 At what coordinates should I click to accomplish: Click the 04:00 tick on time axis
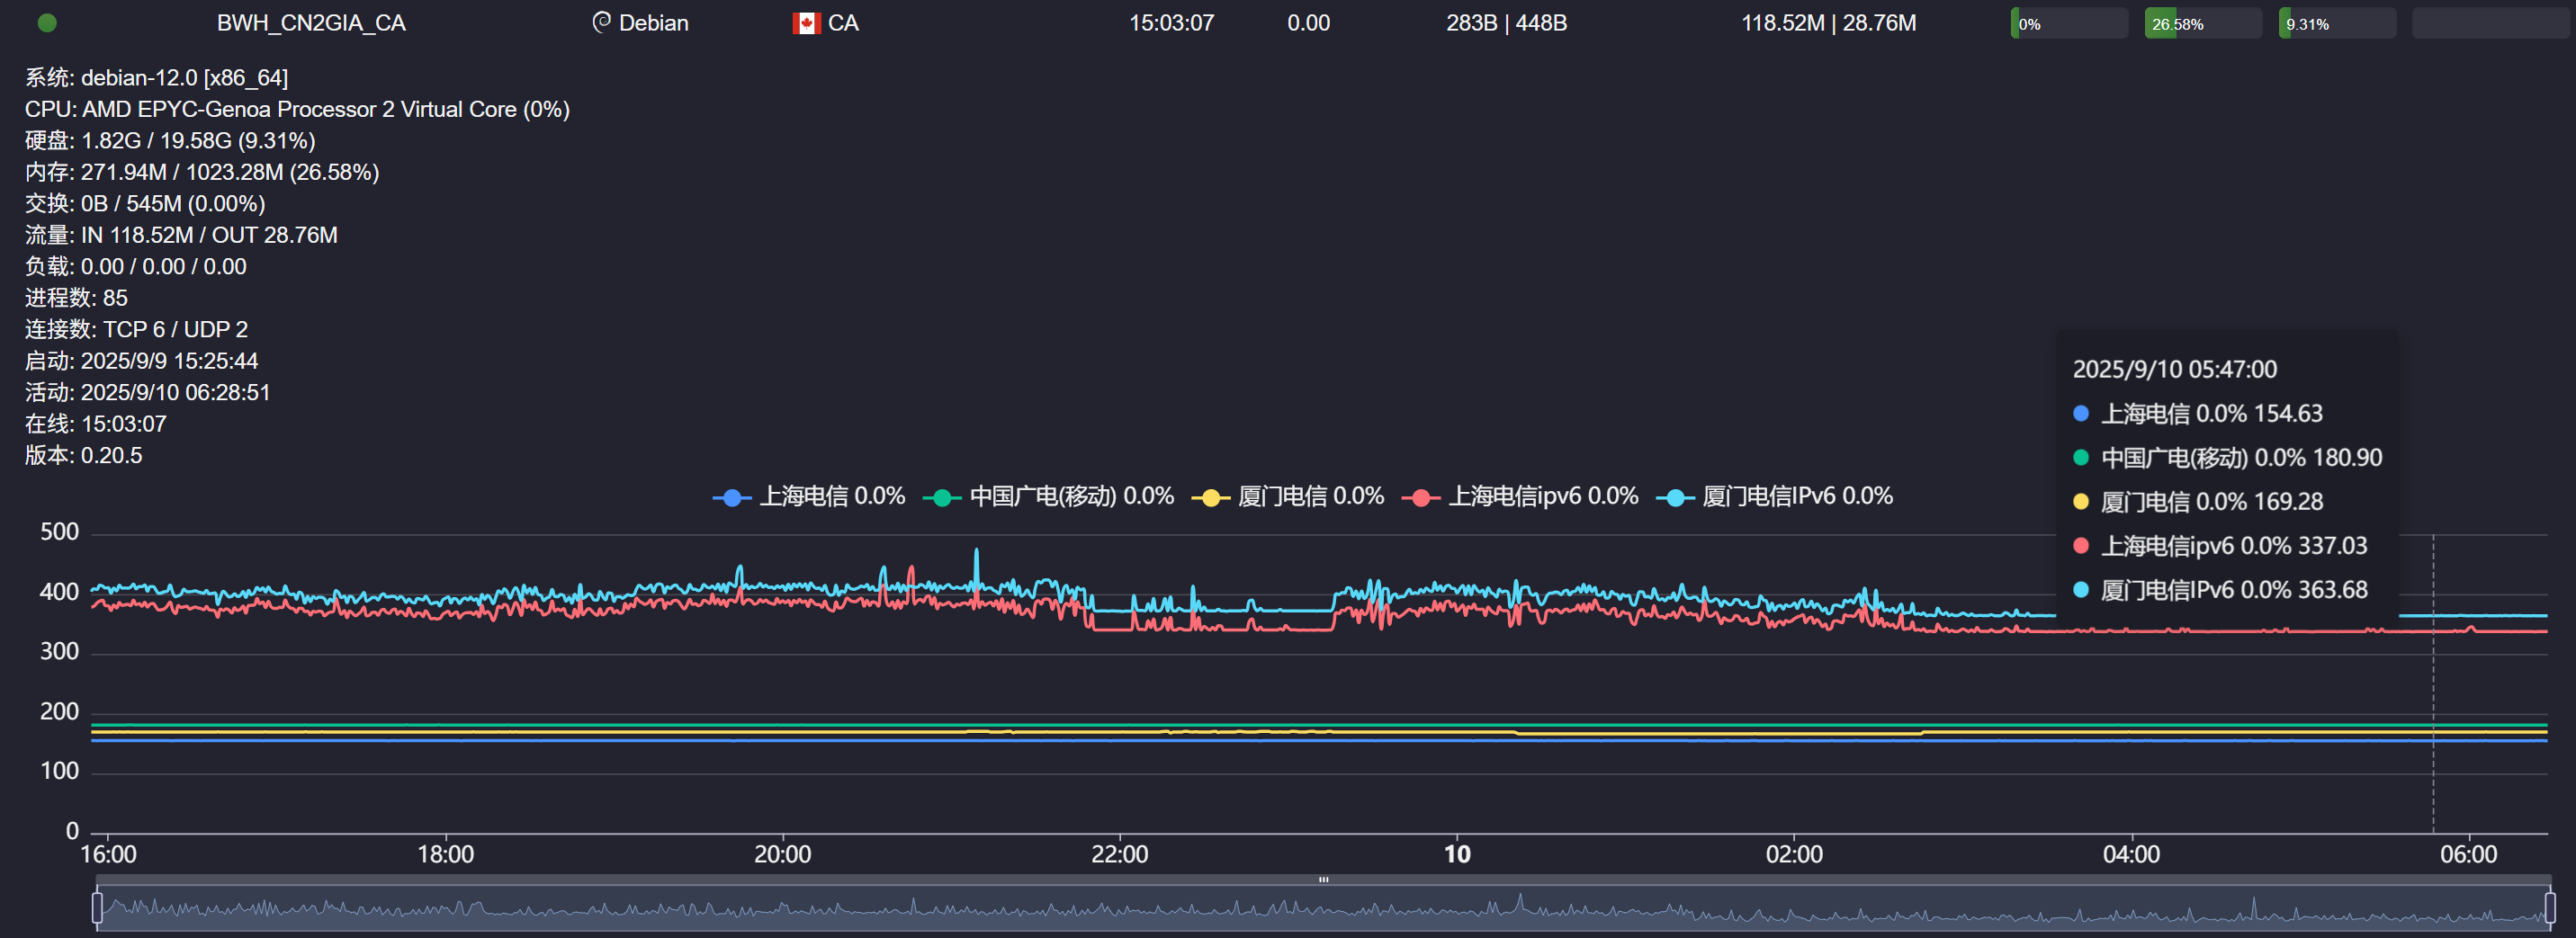coord(2131,855)
